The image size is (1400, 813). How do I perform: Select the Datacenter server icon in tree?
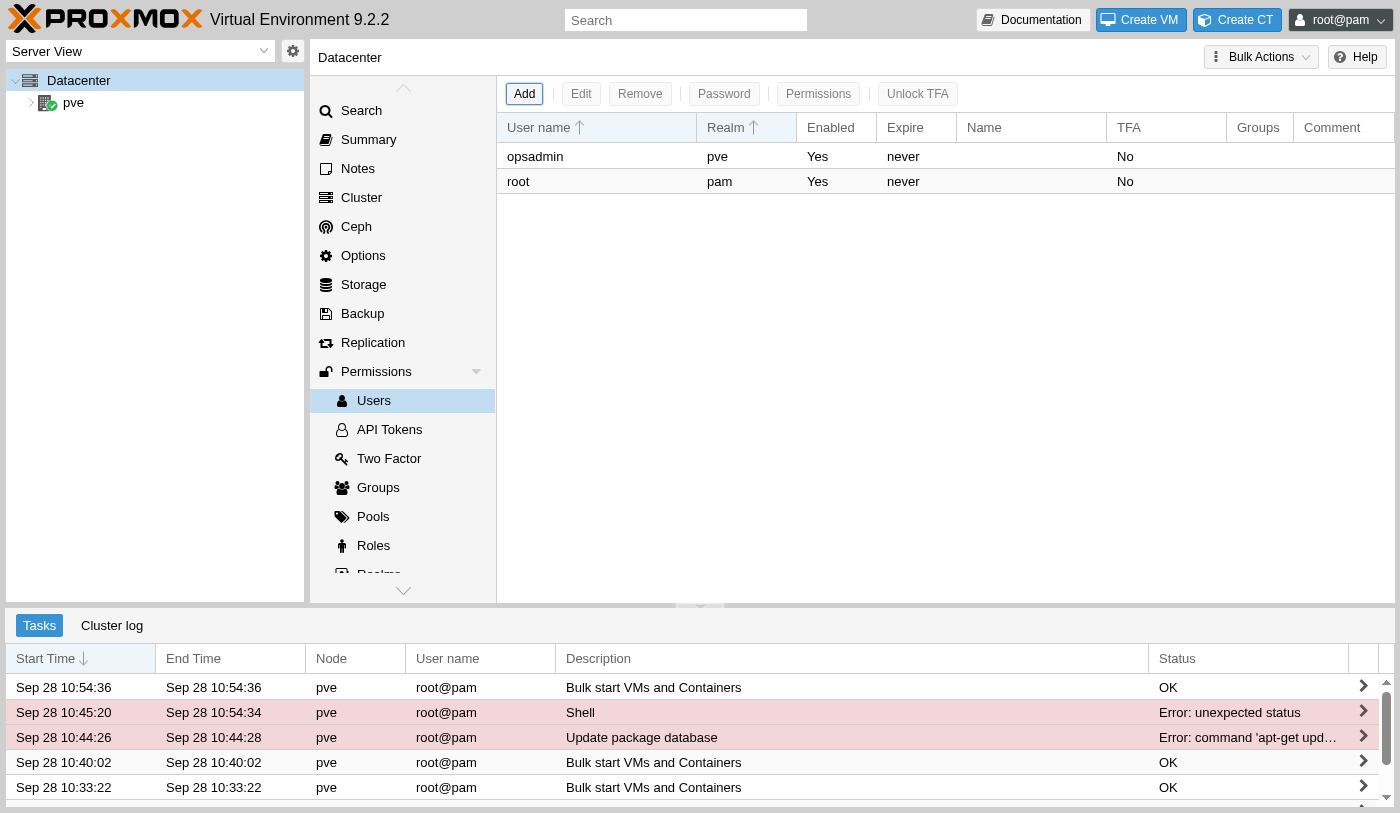30,81
